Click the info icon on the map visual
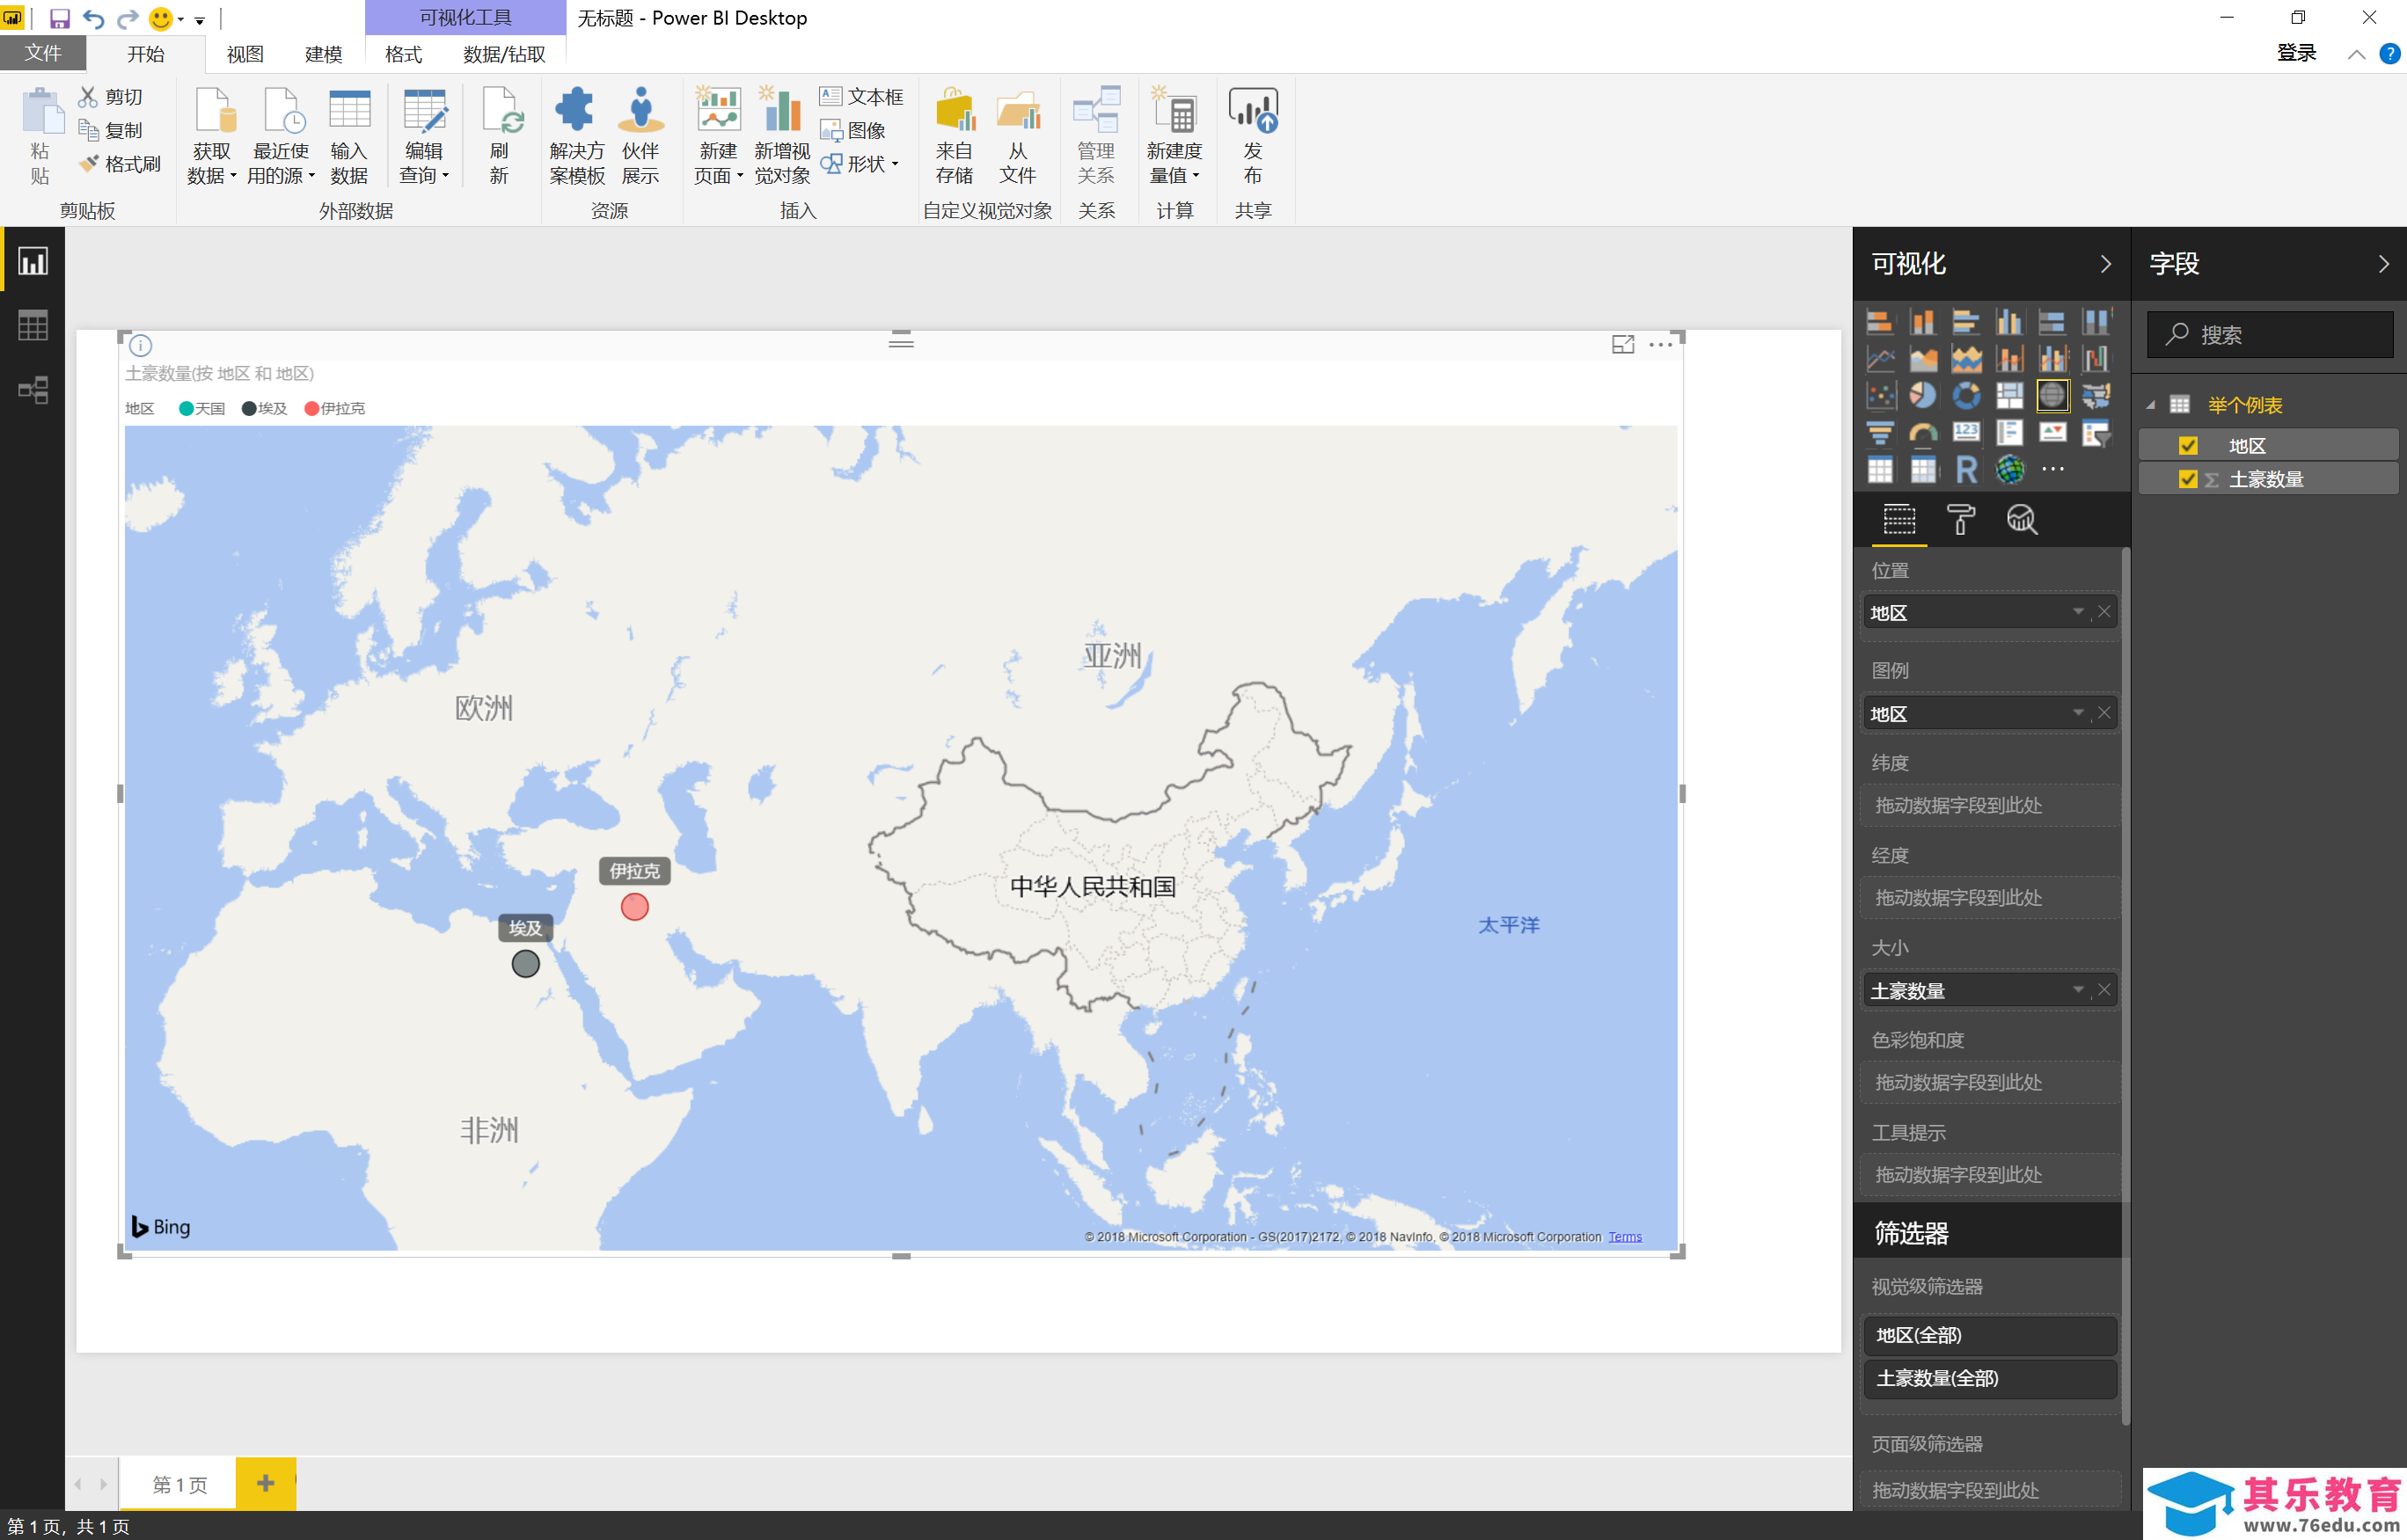Viewport: 2407px width, 1540px height. (x=141, y=346)
